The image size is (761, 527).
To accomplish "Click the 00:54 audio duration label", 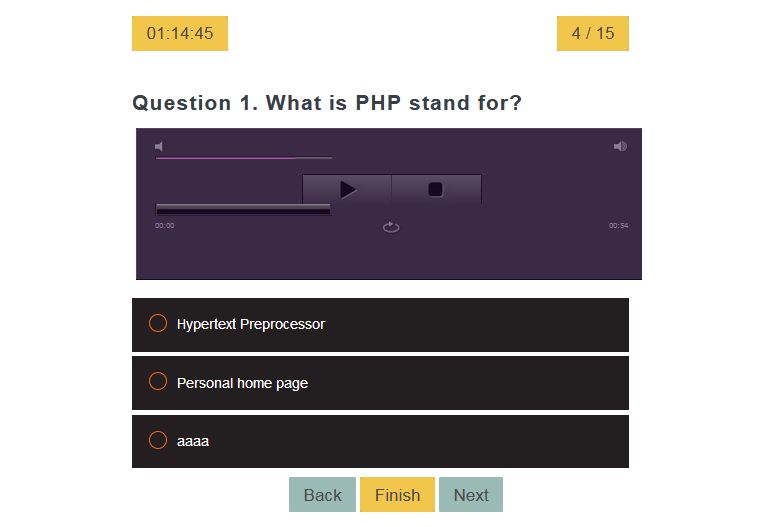I will (x=618, y=226).
